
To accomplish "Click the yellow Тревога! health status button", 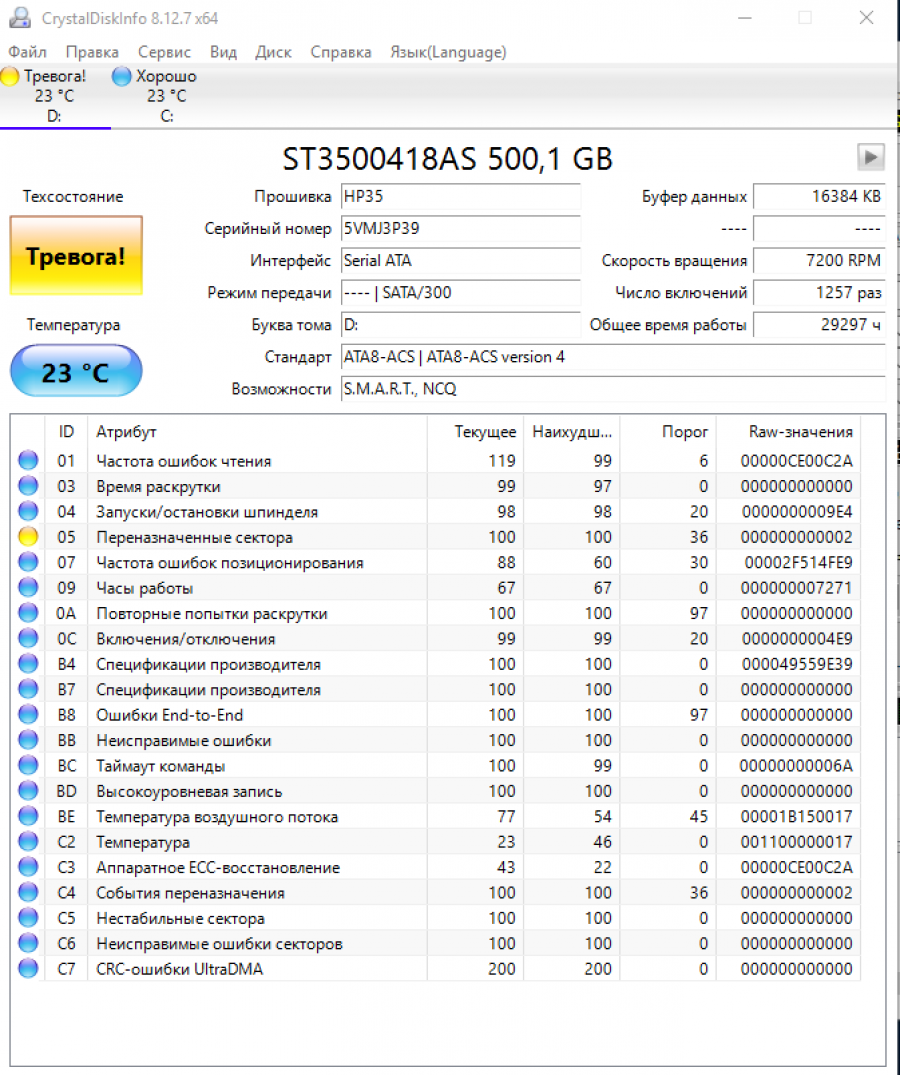I will [x=76, y=256].
